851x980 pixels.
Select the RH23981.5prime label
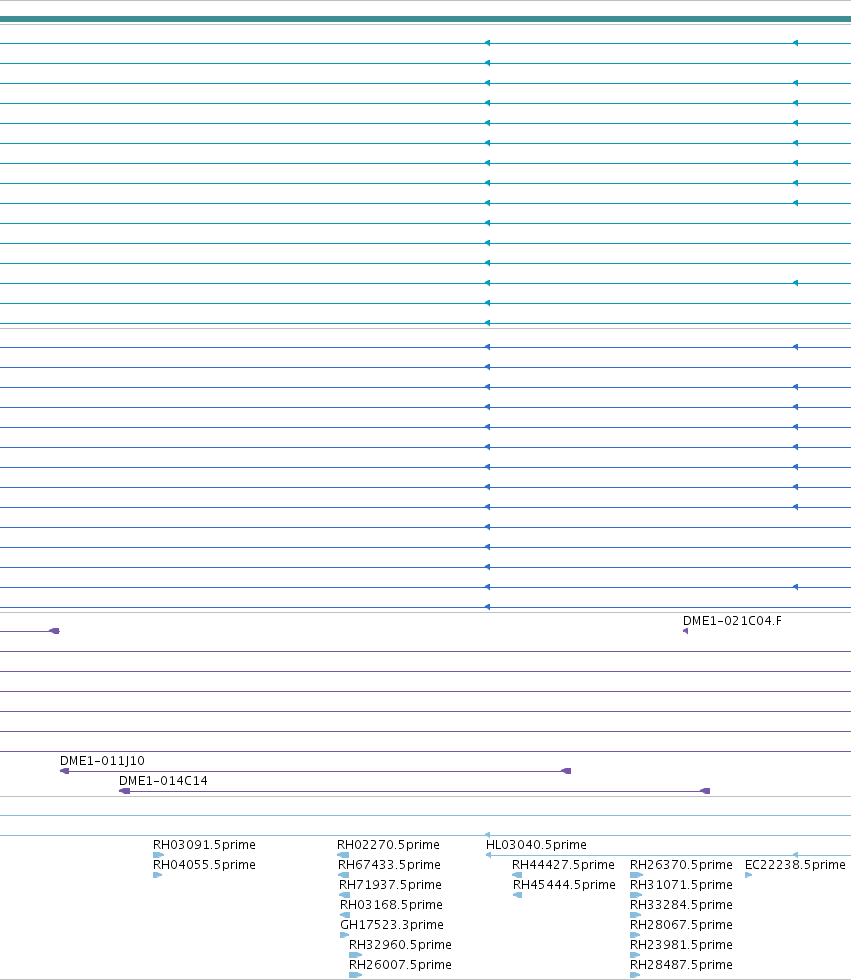[681, 944]
